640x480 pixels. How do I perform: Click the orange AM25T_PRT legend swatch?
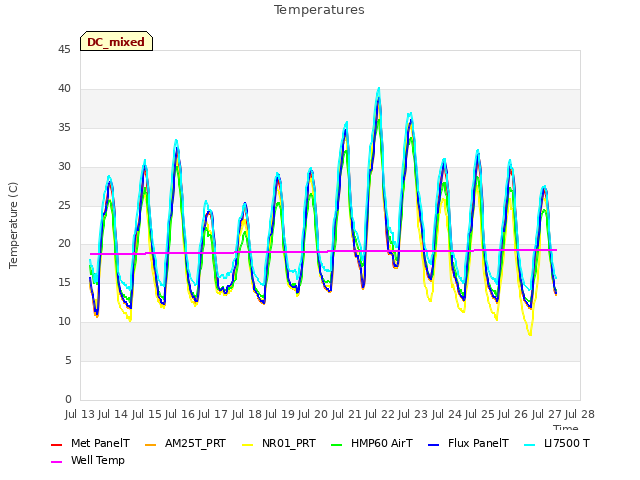tap(151, 444)
